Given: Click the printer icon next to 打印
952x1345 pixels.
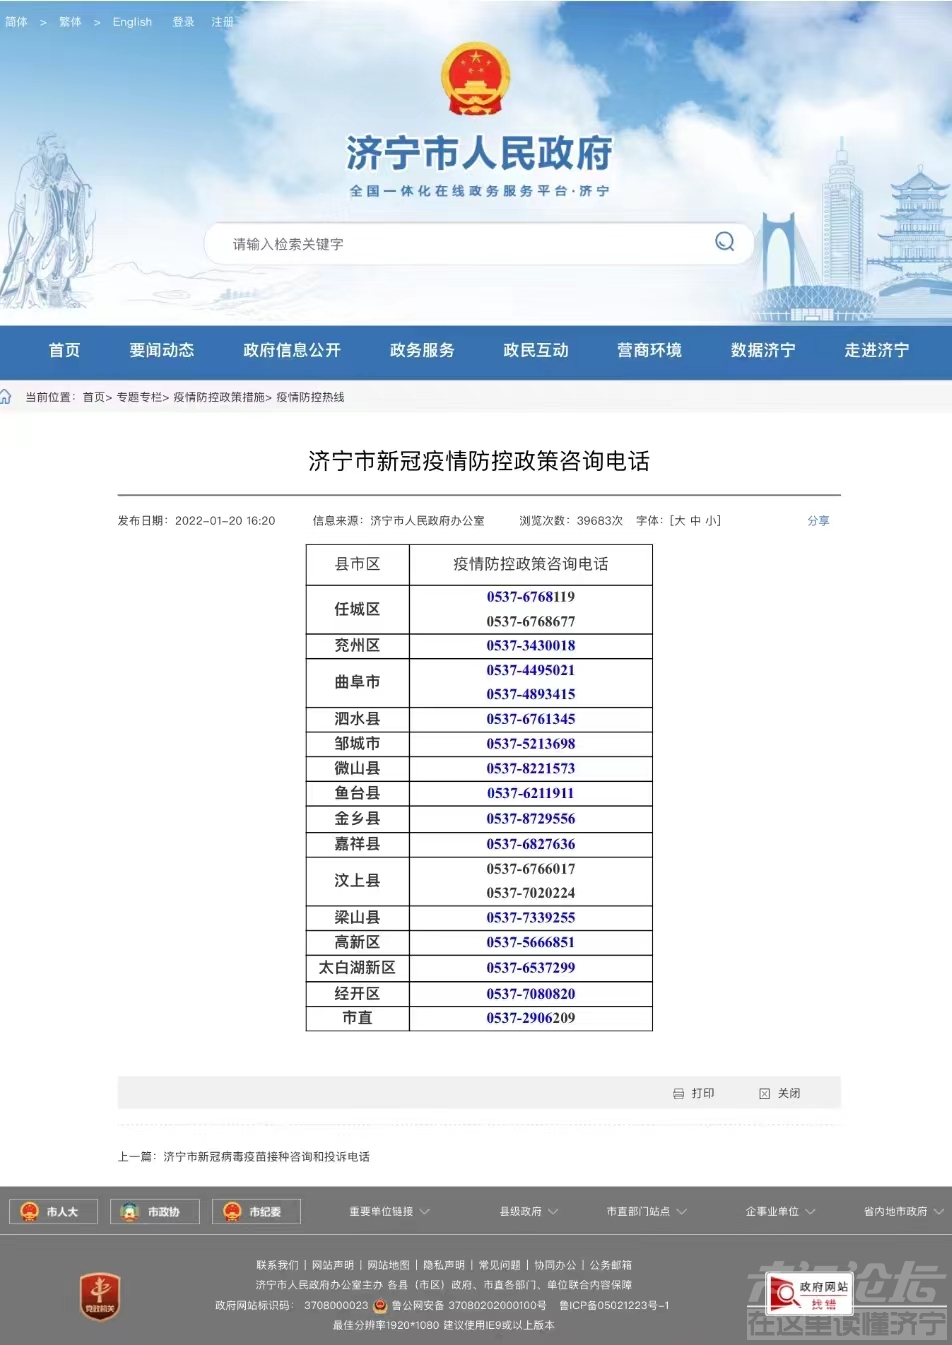Looking at the screenshot, I should pos(679,1093).
